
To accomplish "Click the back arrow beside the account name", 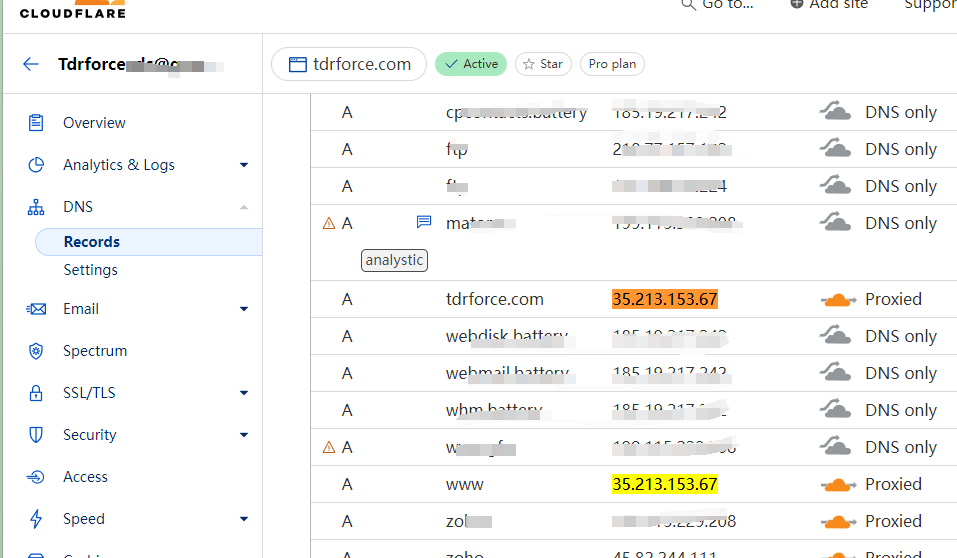I will [31, 64].
